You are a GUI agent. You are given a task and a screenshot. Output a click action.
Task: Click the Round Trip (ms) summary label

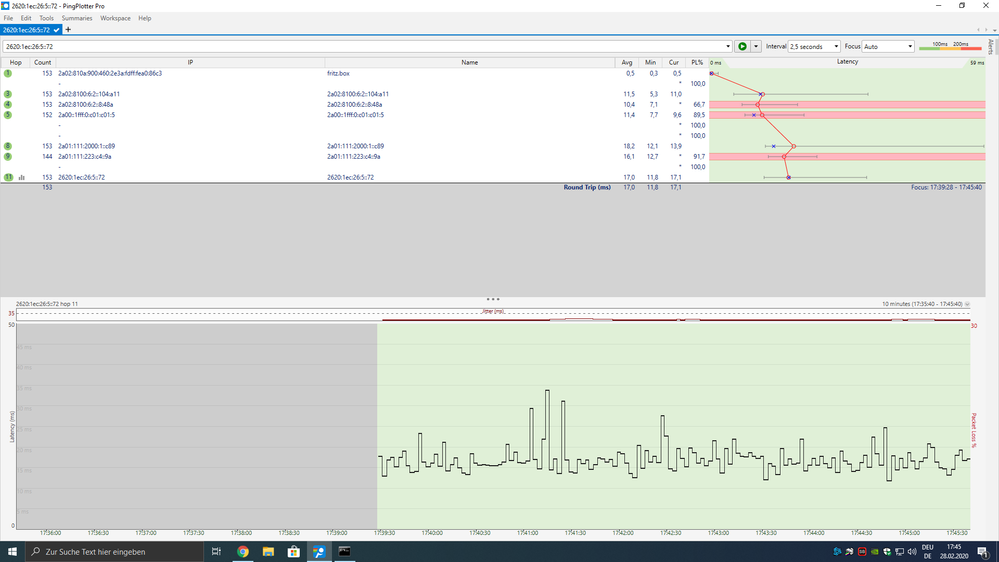click(587, 187)
